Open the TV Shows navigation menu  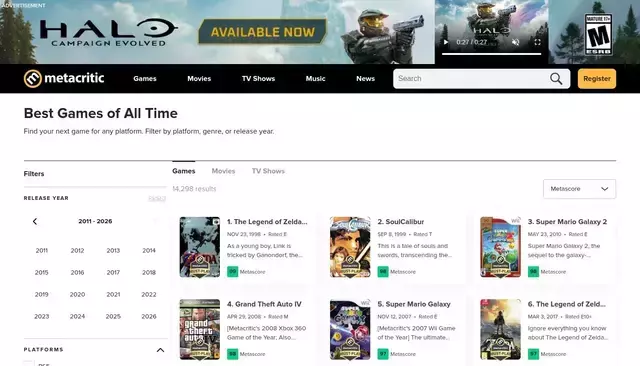click(x=258, y=78)
